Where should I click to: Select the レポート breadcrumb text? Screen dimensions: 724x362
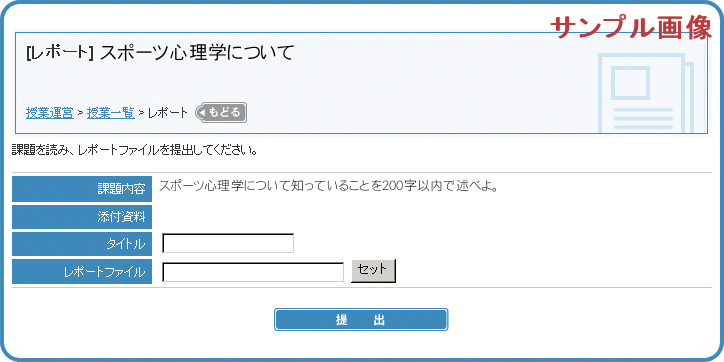(168, 113)
